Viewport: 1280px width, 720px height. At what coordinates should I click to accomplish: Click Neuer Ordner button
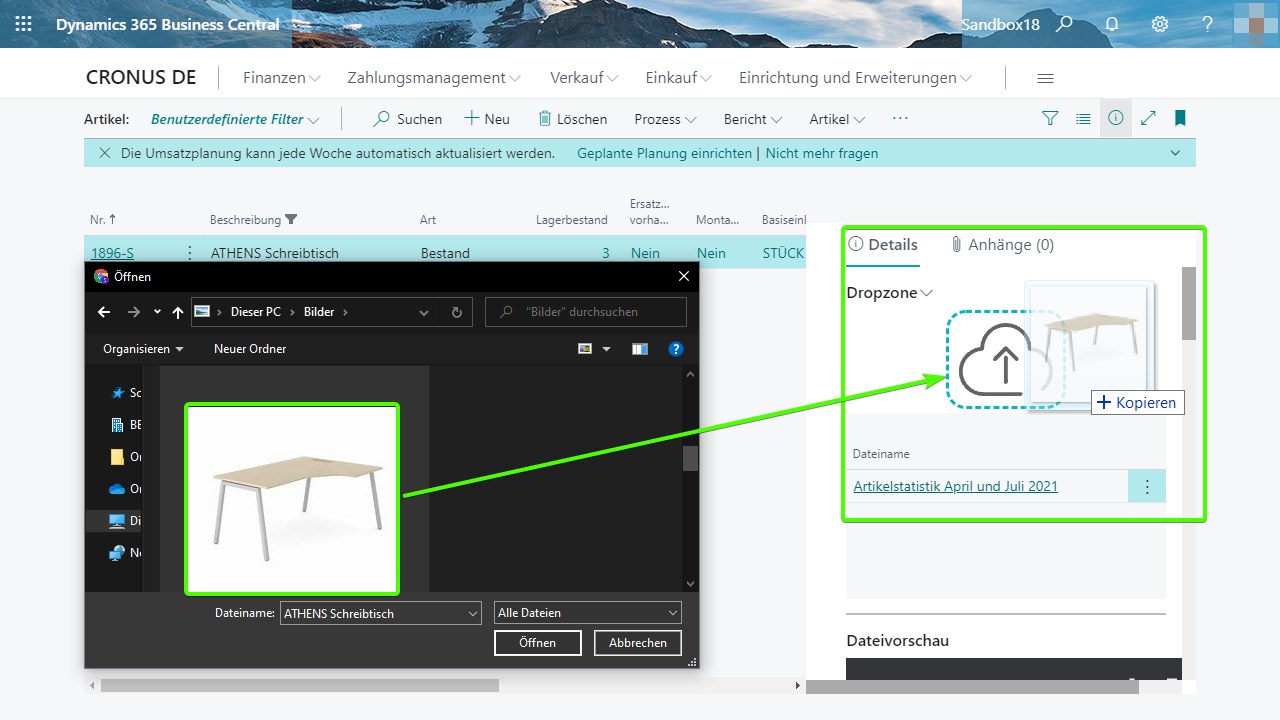[x=250, y=349]
